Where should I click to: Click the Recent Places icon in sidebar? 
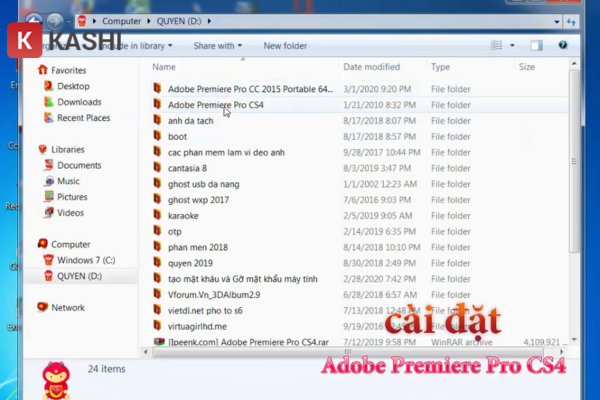click(x=48, y=118)
